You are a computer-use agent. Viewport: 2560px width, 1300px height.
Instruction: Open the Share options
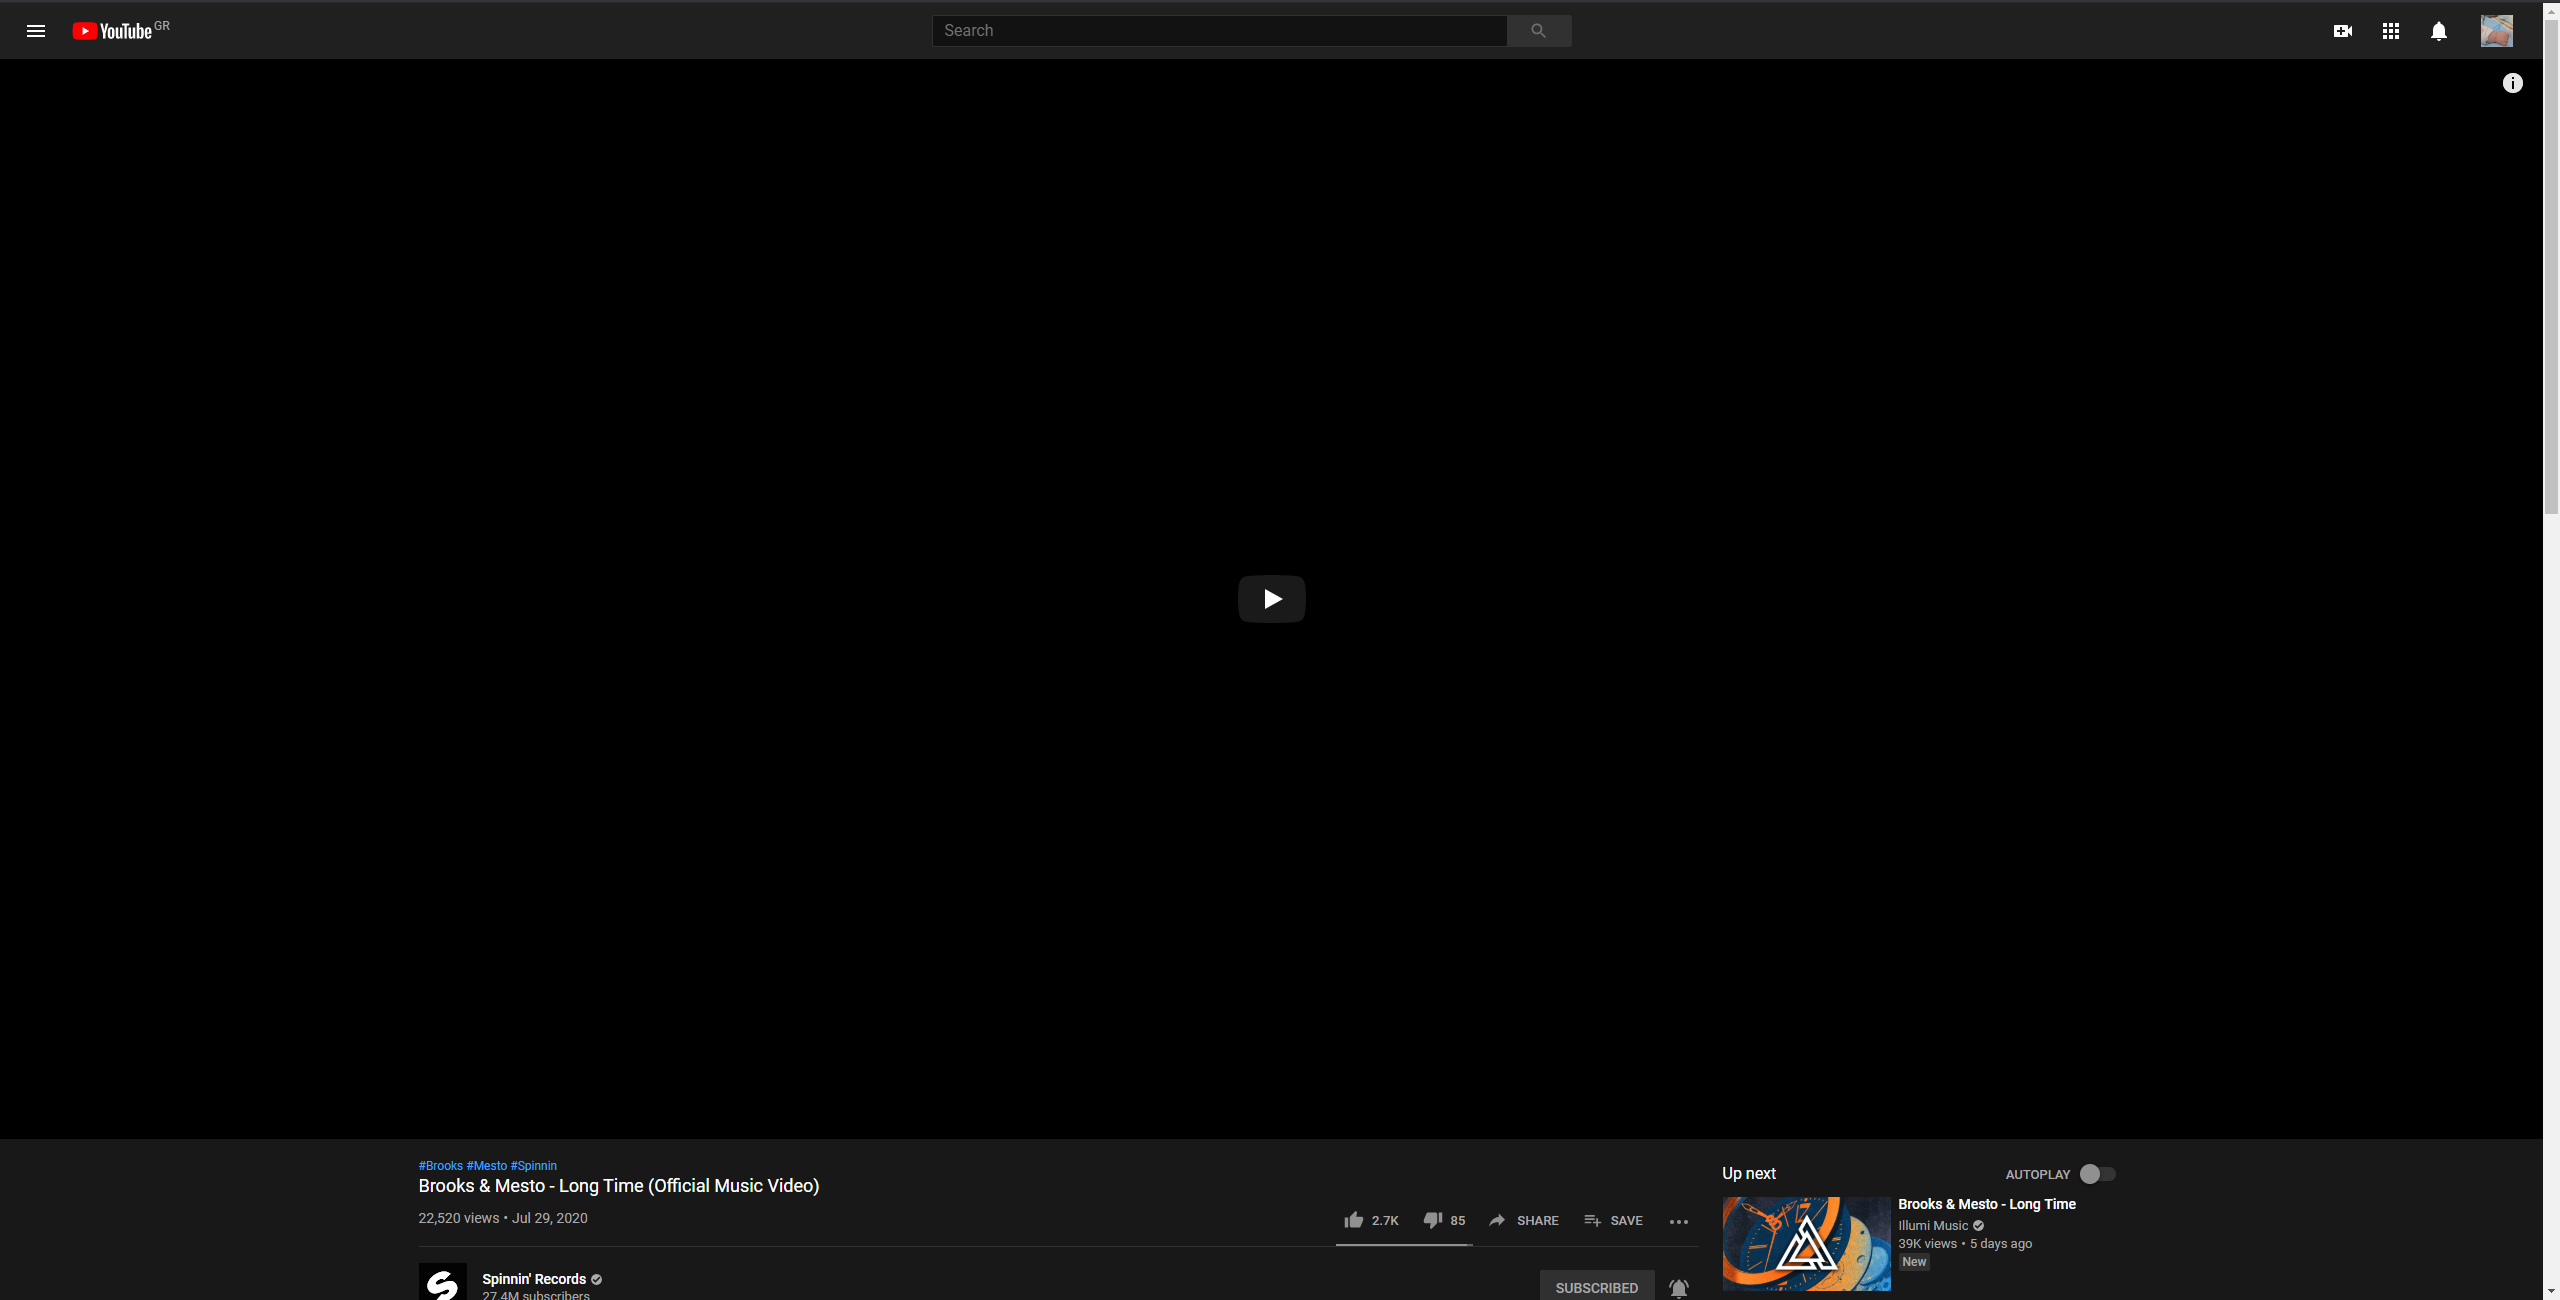[x=1523, y=1220]
